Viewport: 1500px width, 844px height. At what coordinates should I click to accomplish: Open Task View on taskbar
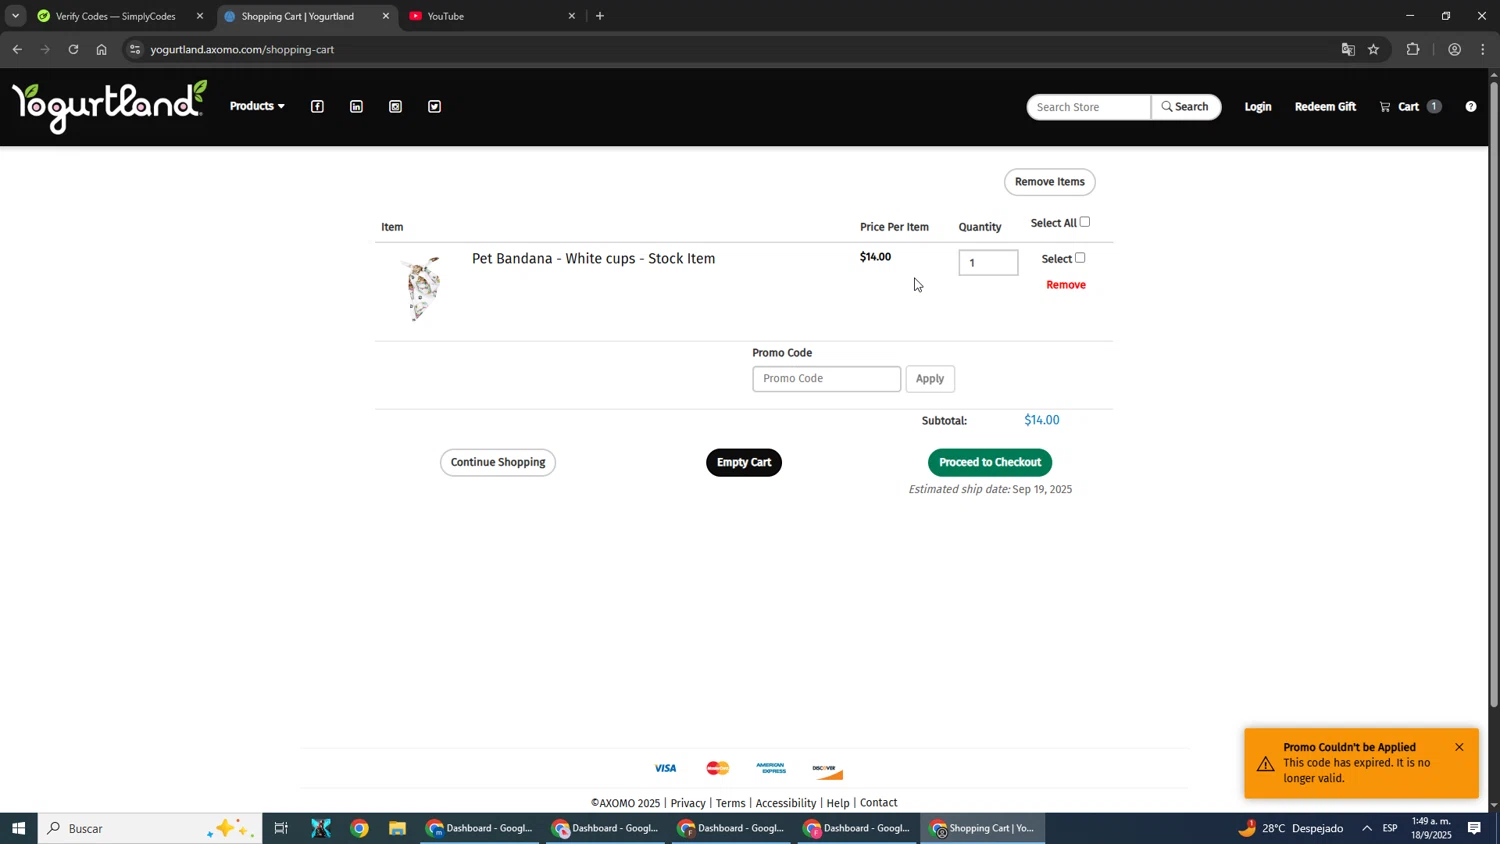point(281,828)
